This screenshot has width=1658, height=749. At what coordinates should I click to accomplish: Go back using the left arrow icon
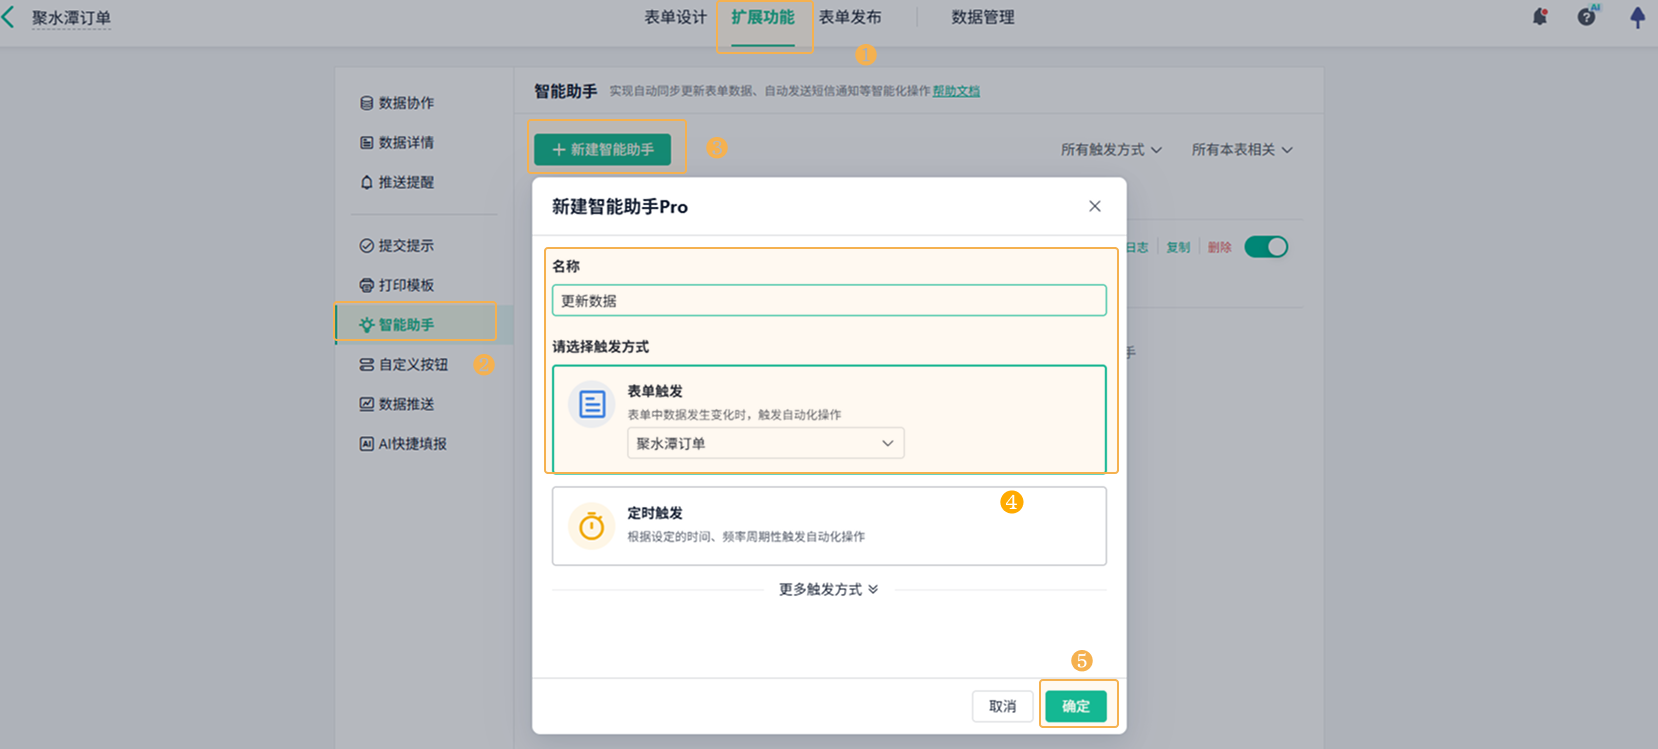click(9, 17)
